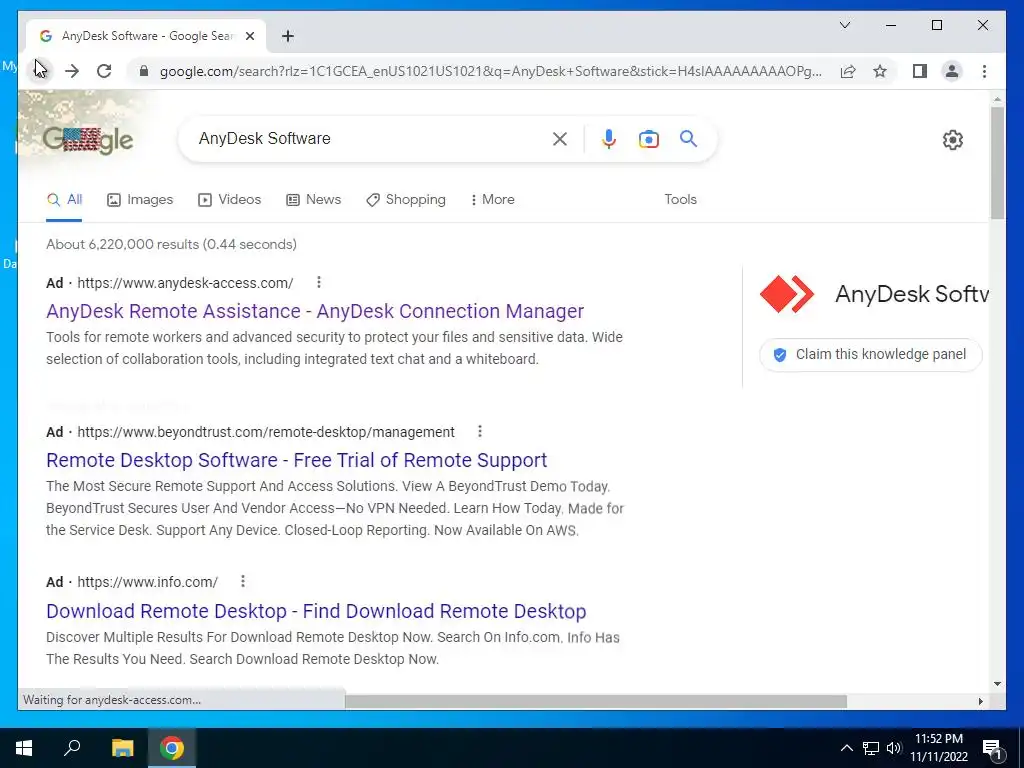Viewport: 1024px width, 768px height.
Task: Open a new browser tab
Action: pyautogui.click(x=287, y=36)
